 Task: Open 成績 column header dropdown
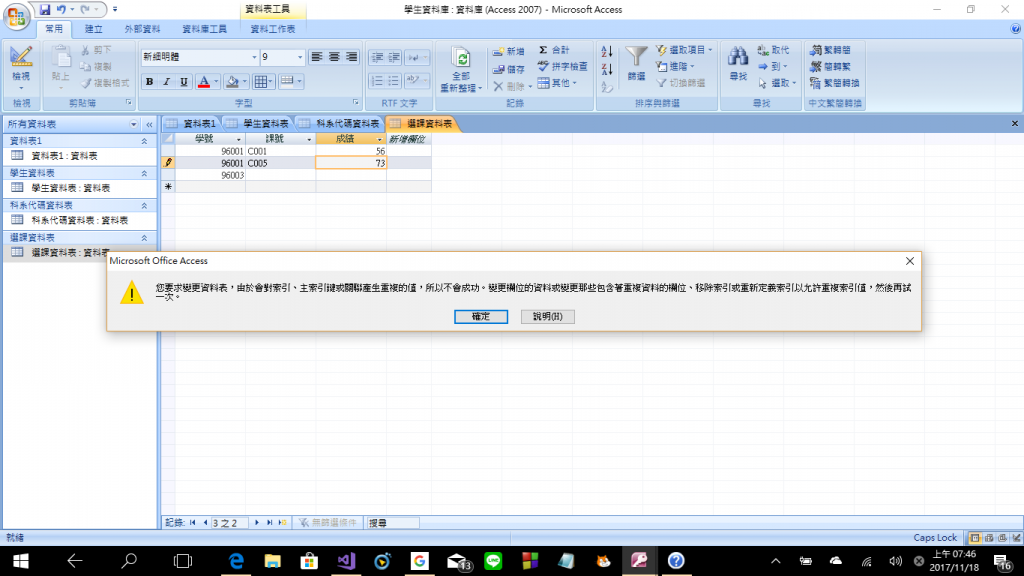[x=379, y=139]
